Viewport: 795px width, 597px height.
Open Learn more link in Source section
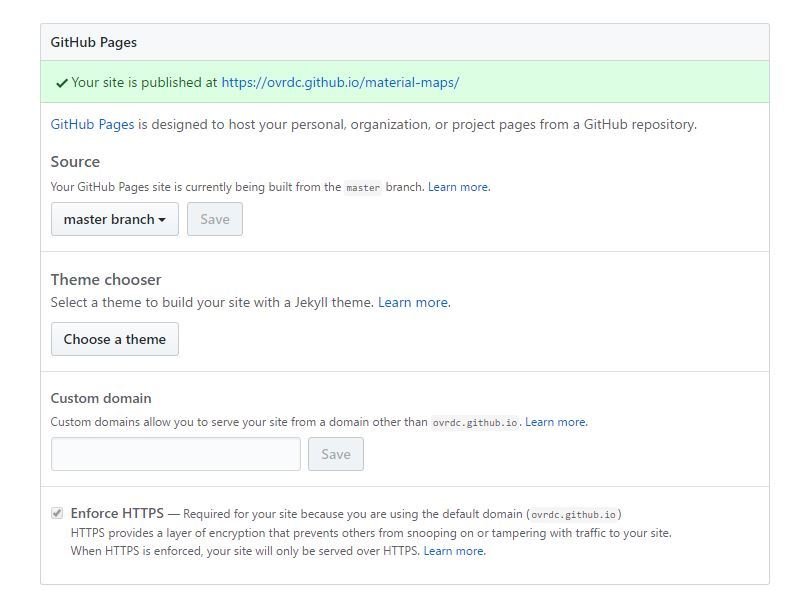click(x=459, y=187)
